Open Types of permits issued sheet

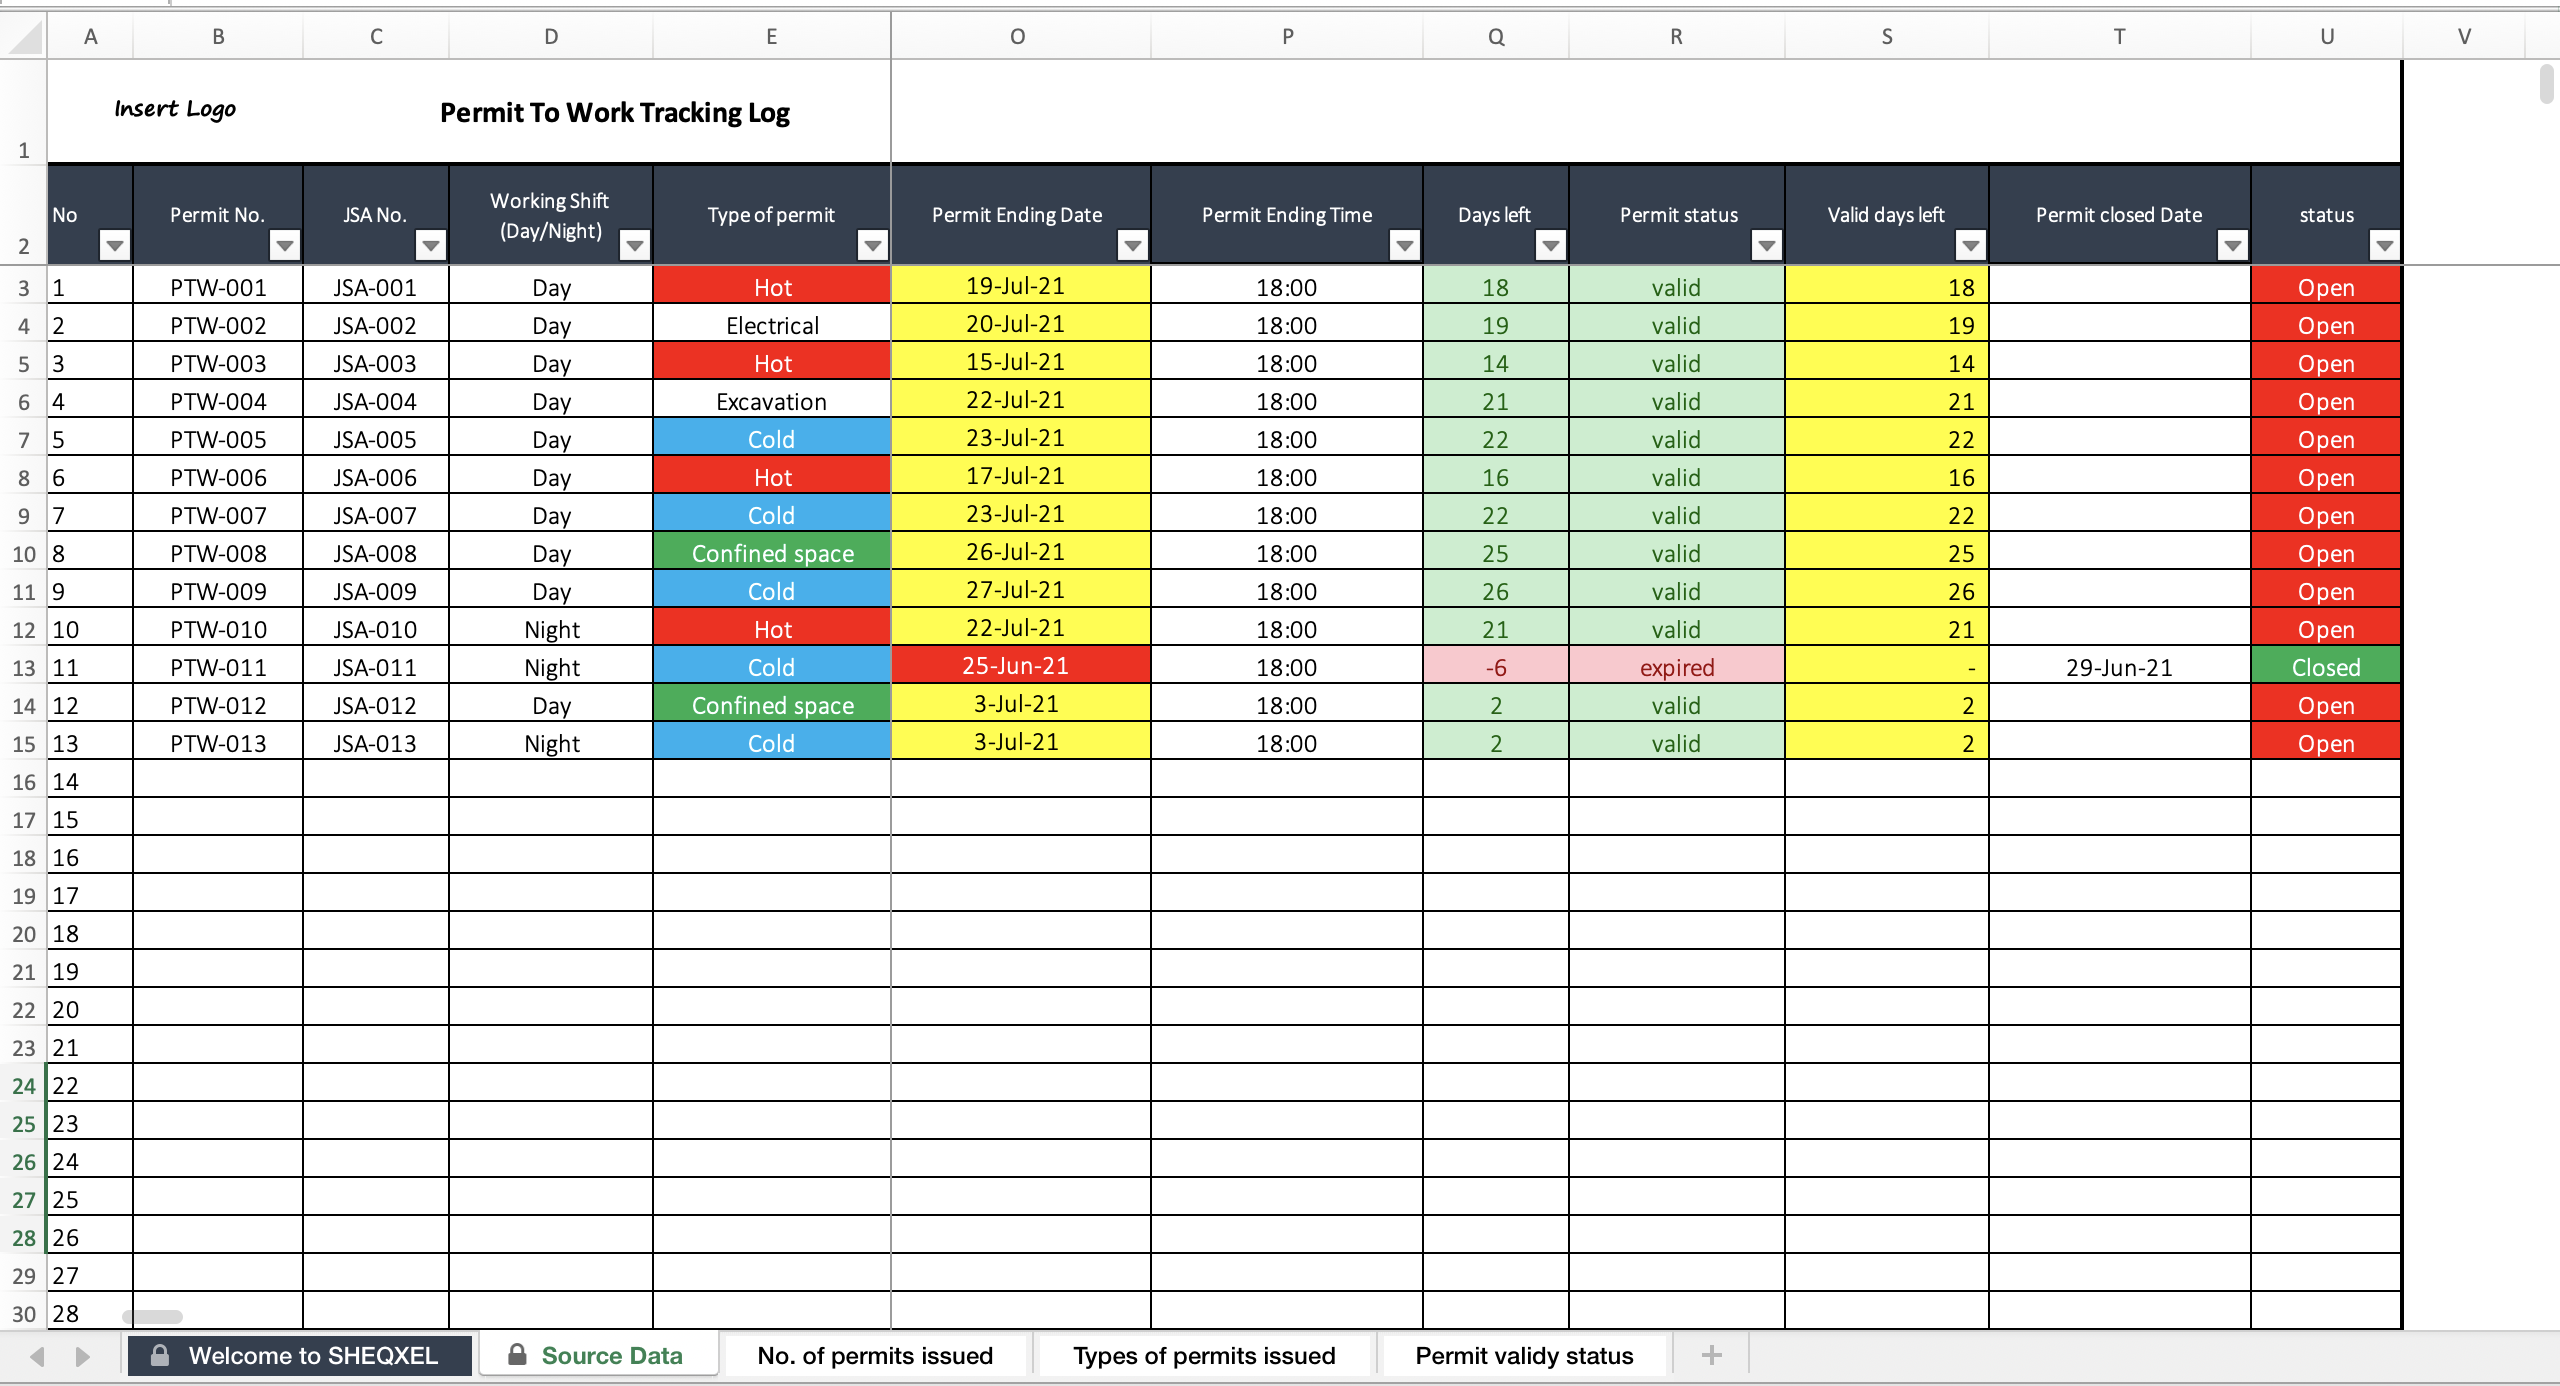[1204, 1355]
